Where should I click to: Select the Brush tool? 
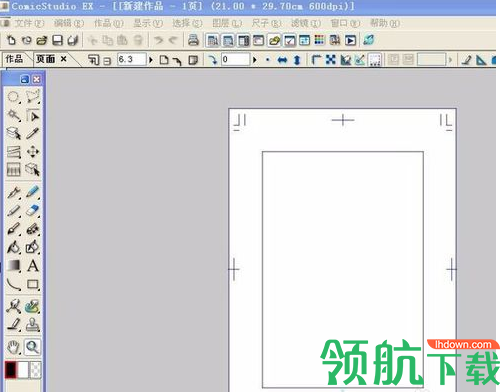14,229
